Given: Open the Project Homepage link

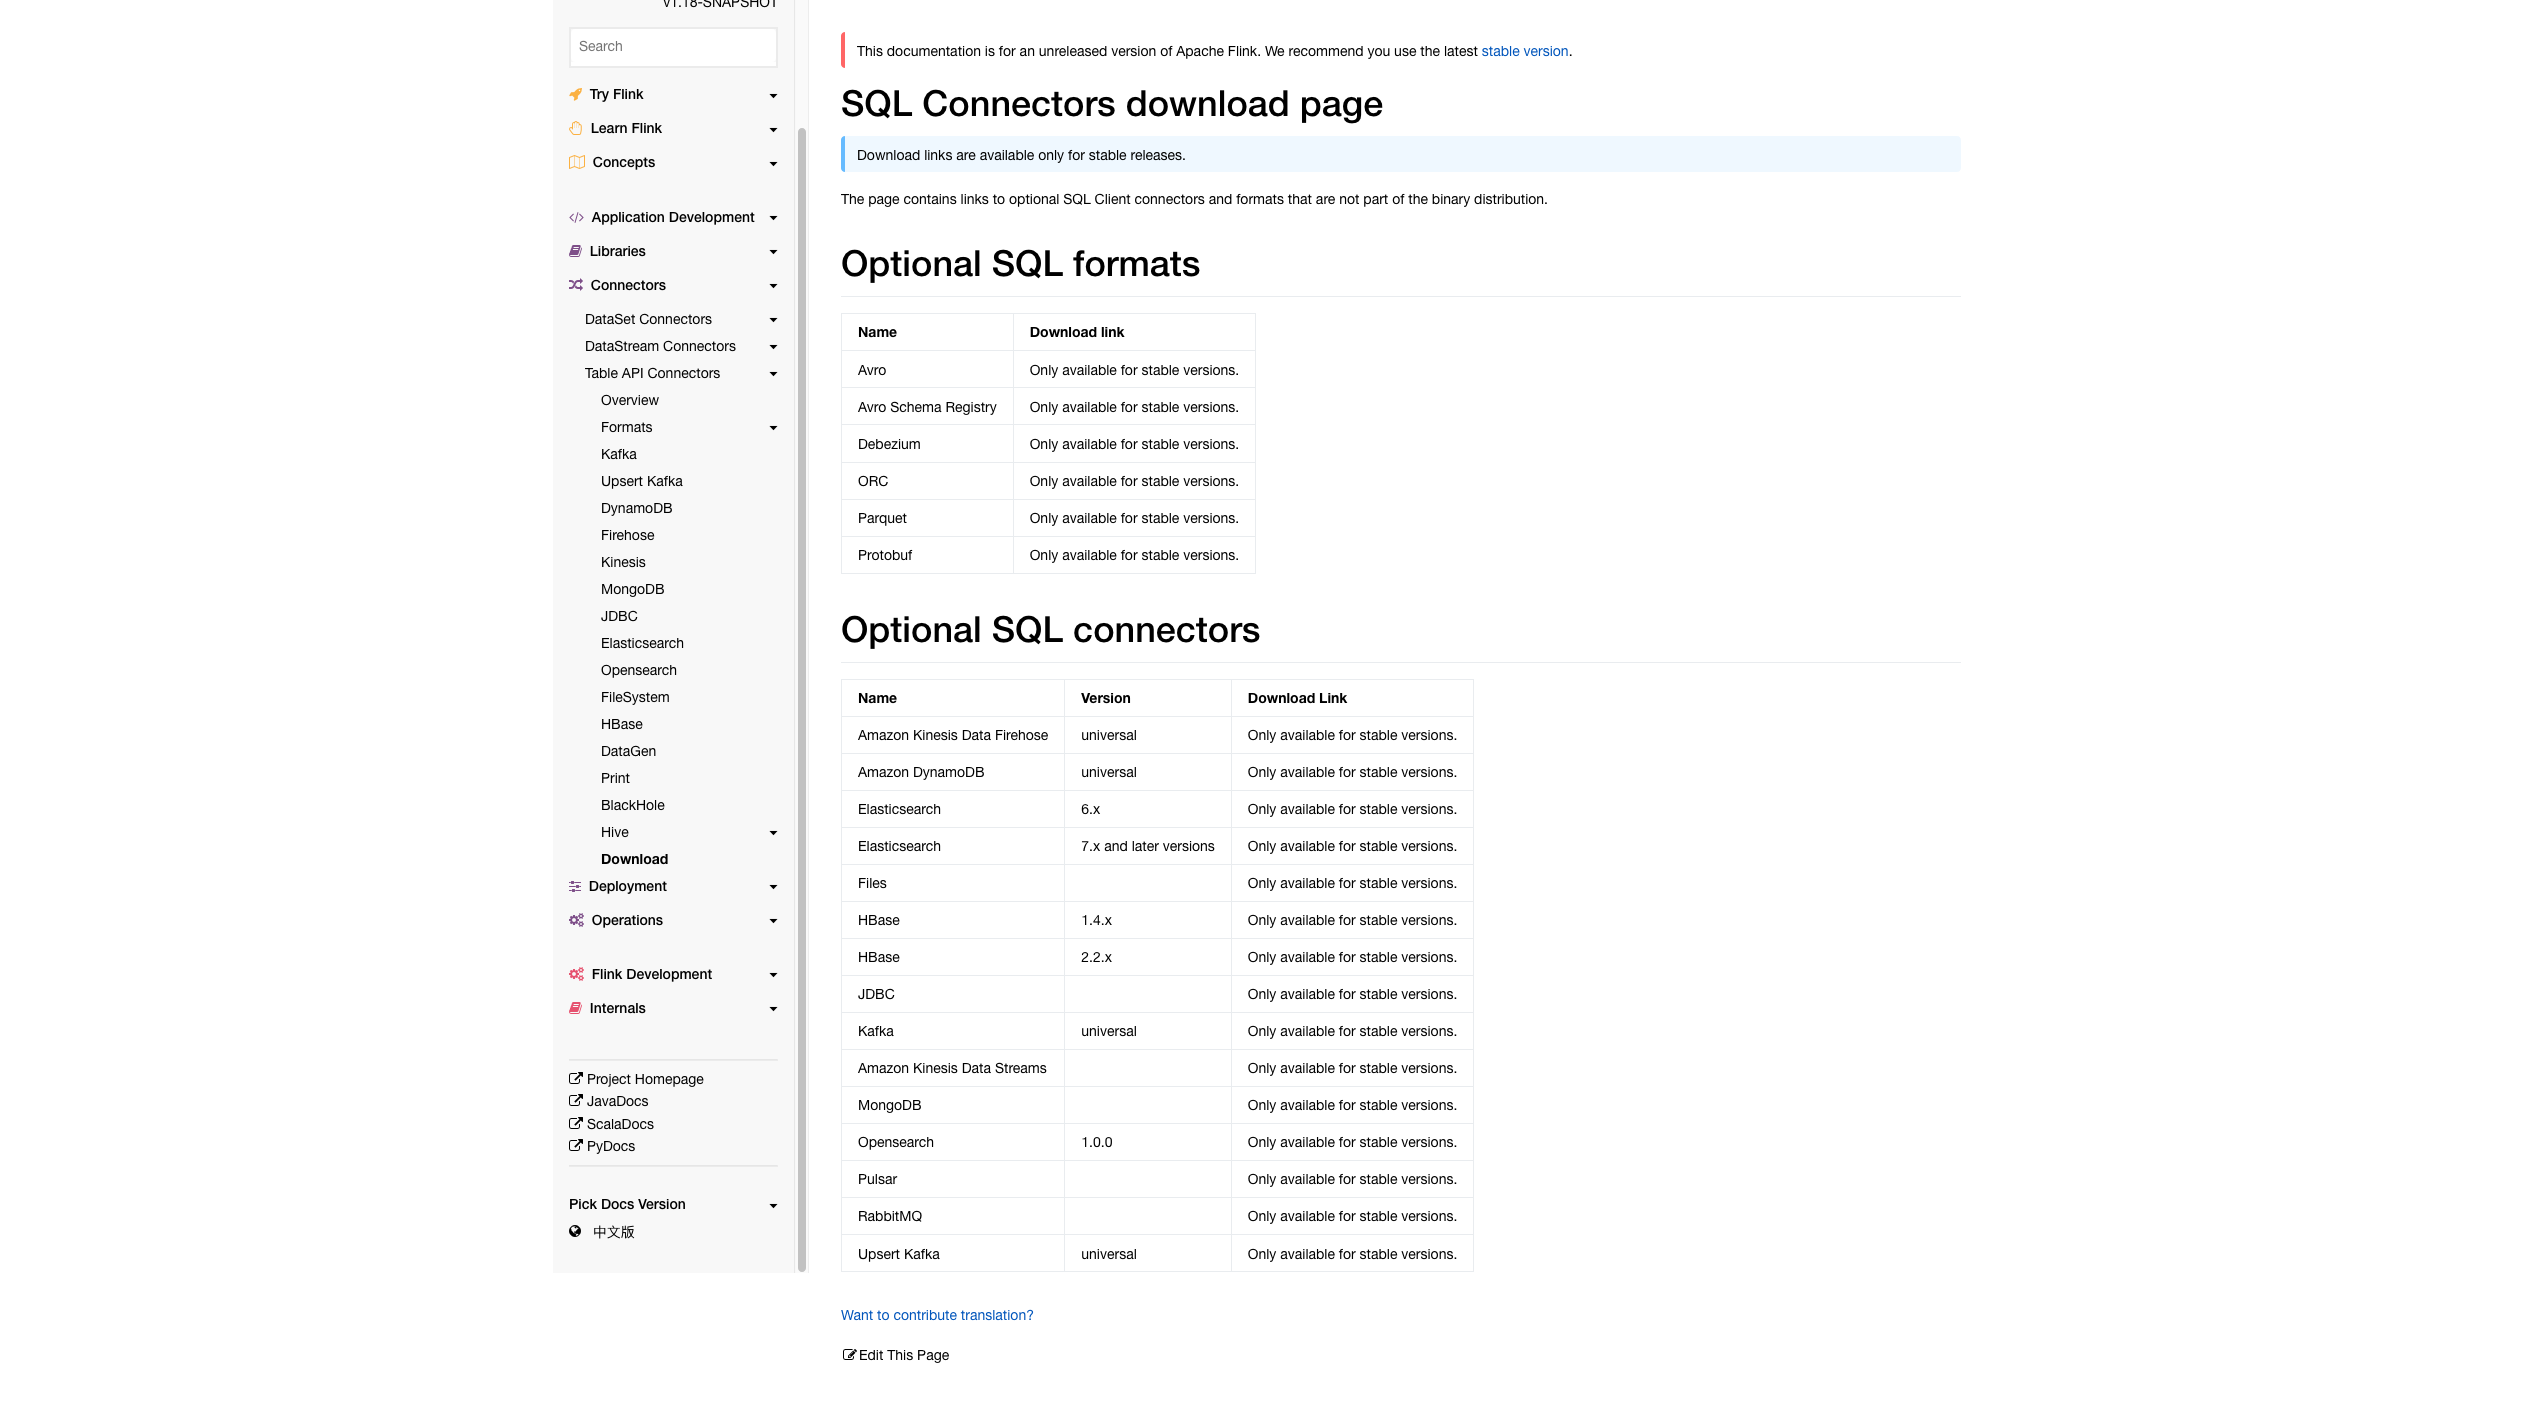Looking at the screenshot, I should (x=645, y=1079).
